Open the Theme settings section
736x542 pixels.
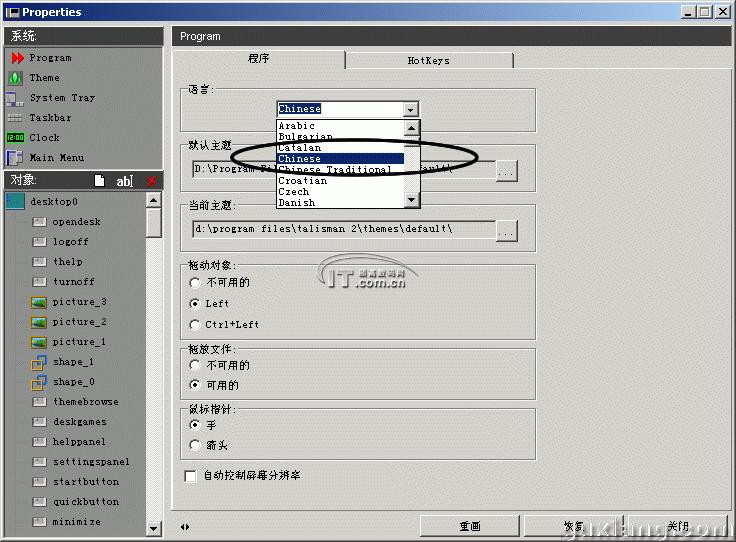point(43,78)
